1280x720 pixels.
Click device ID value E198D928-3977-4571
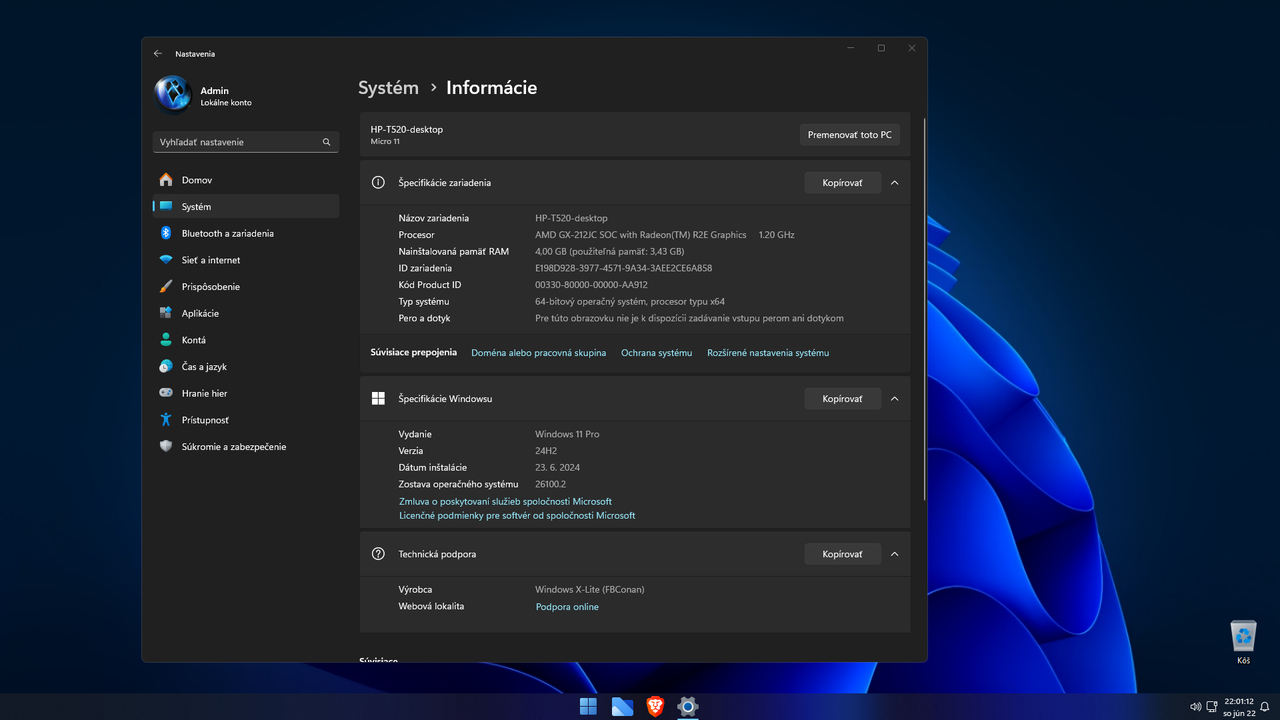tap(623, 268)
